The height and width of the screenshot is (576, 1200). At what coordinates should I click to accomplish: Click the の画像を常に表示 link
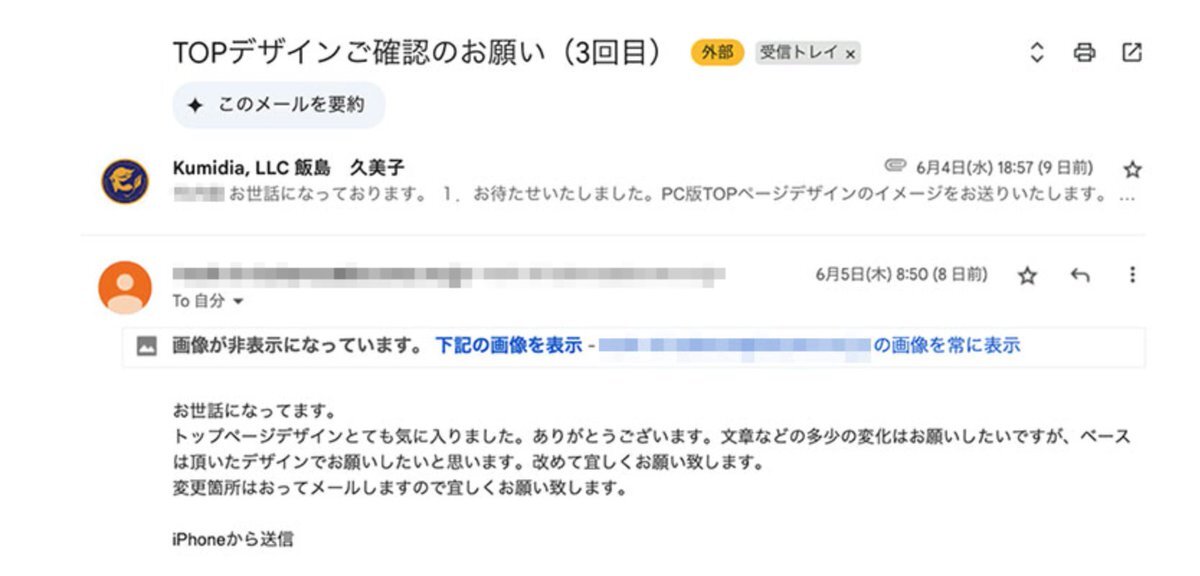[947, 346]
